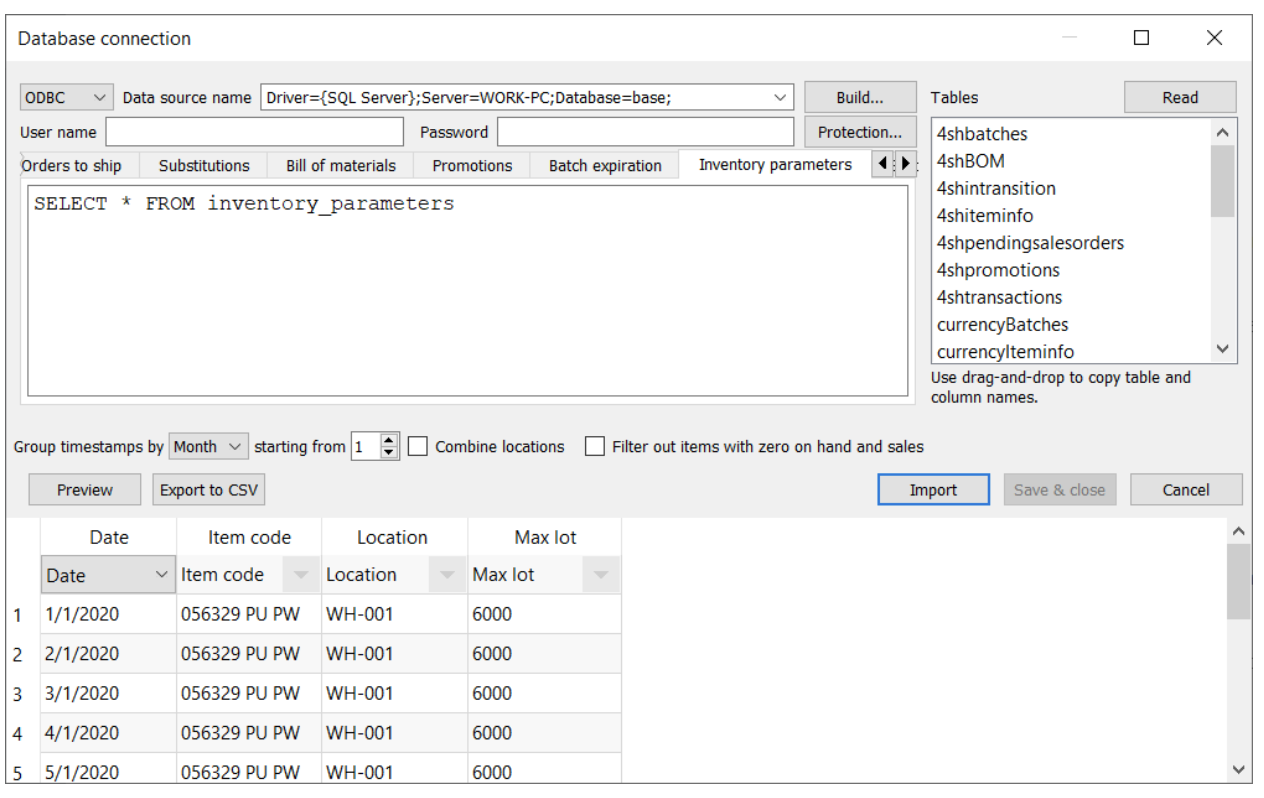Click the User name input field
This screenshot has height=798, width=1264.
(254, 132)
